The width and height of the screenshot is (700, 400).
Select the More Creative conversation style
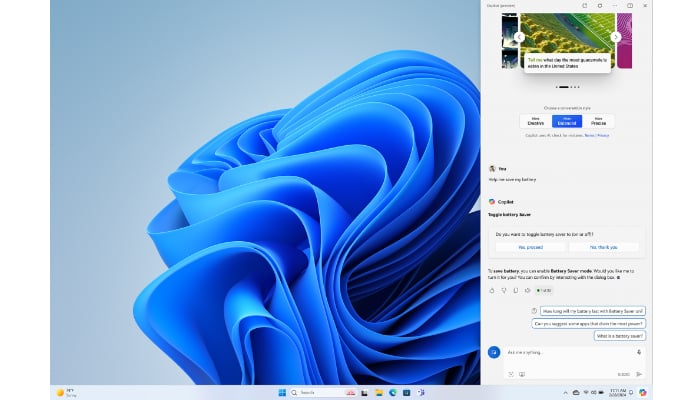click(x=536, y=121)
